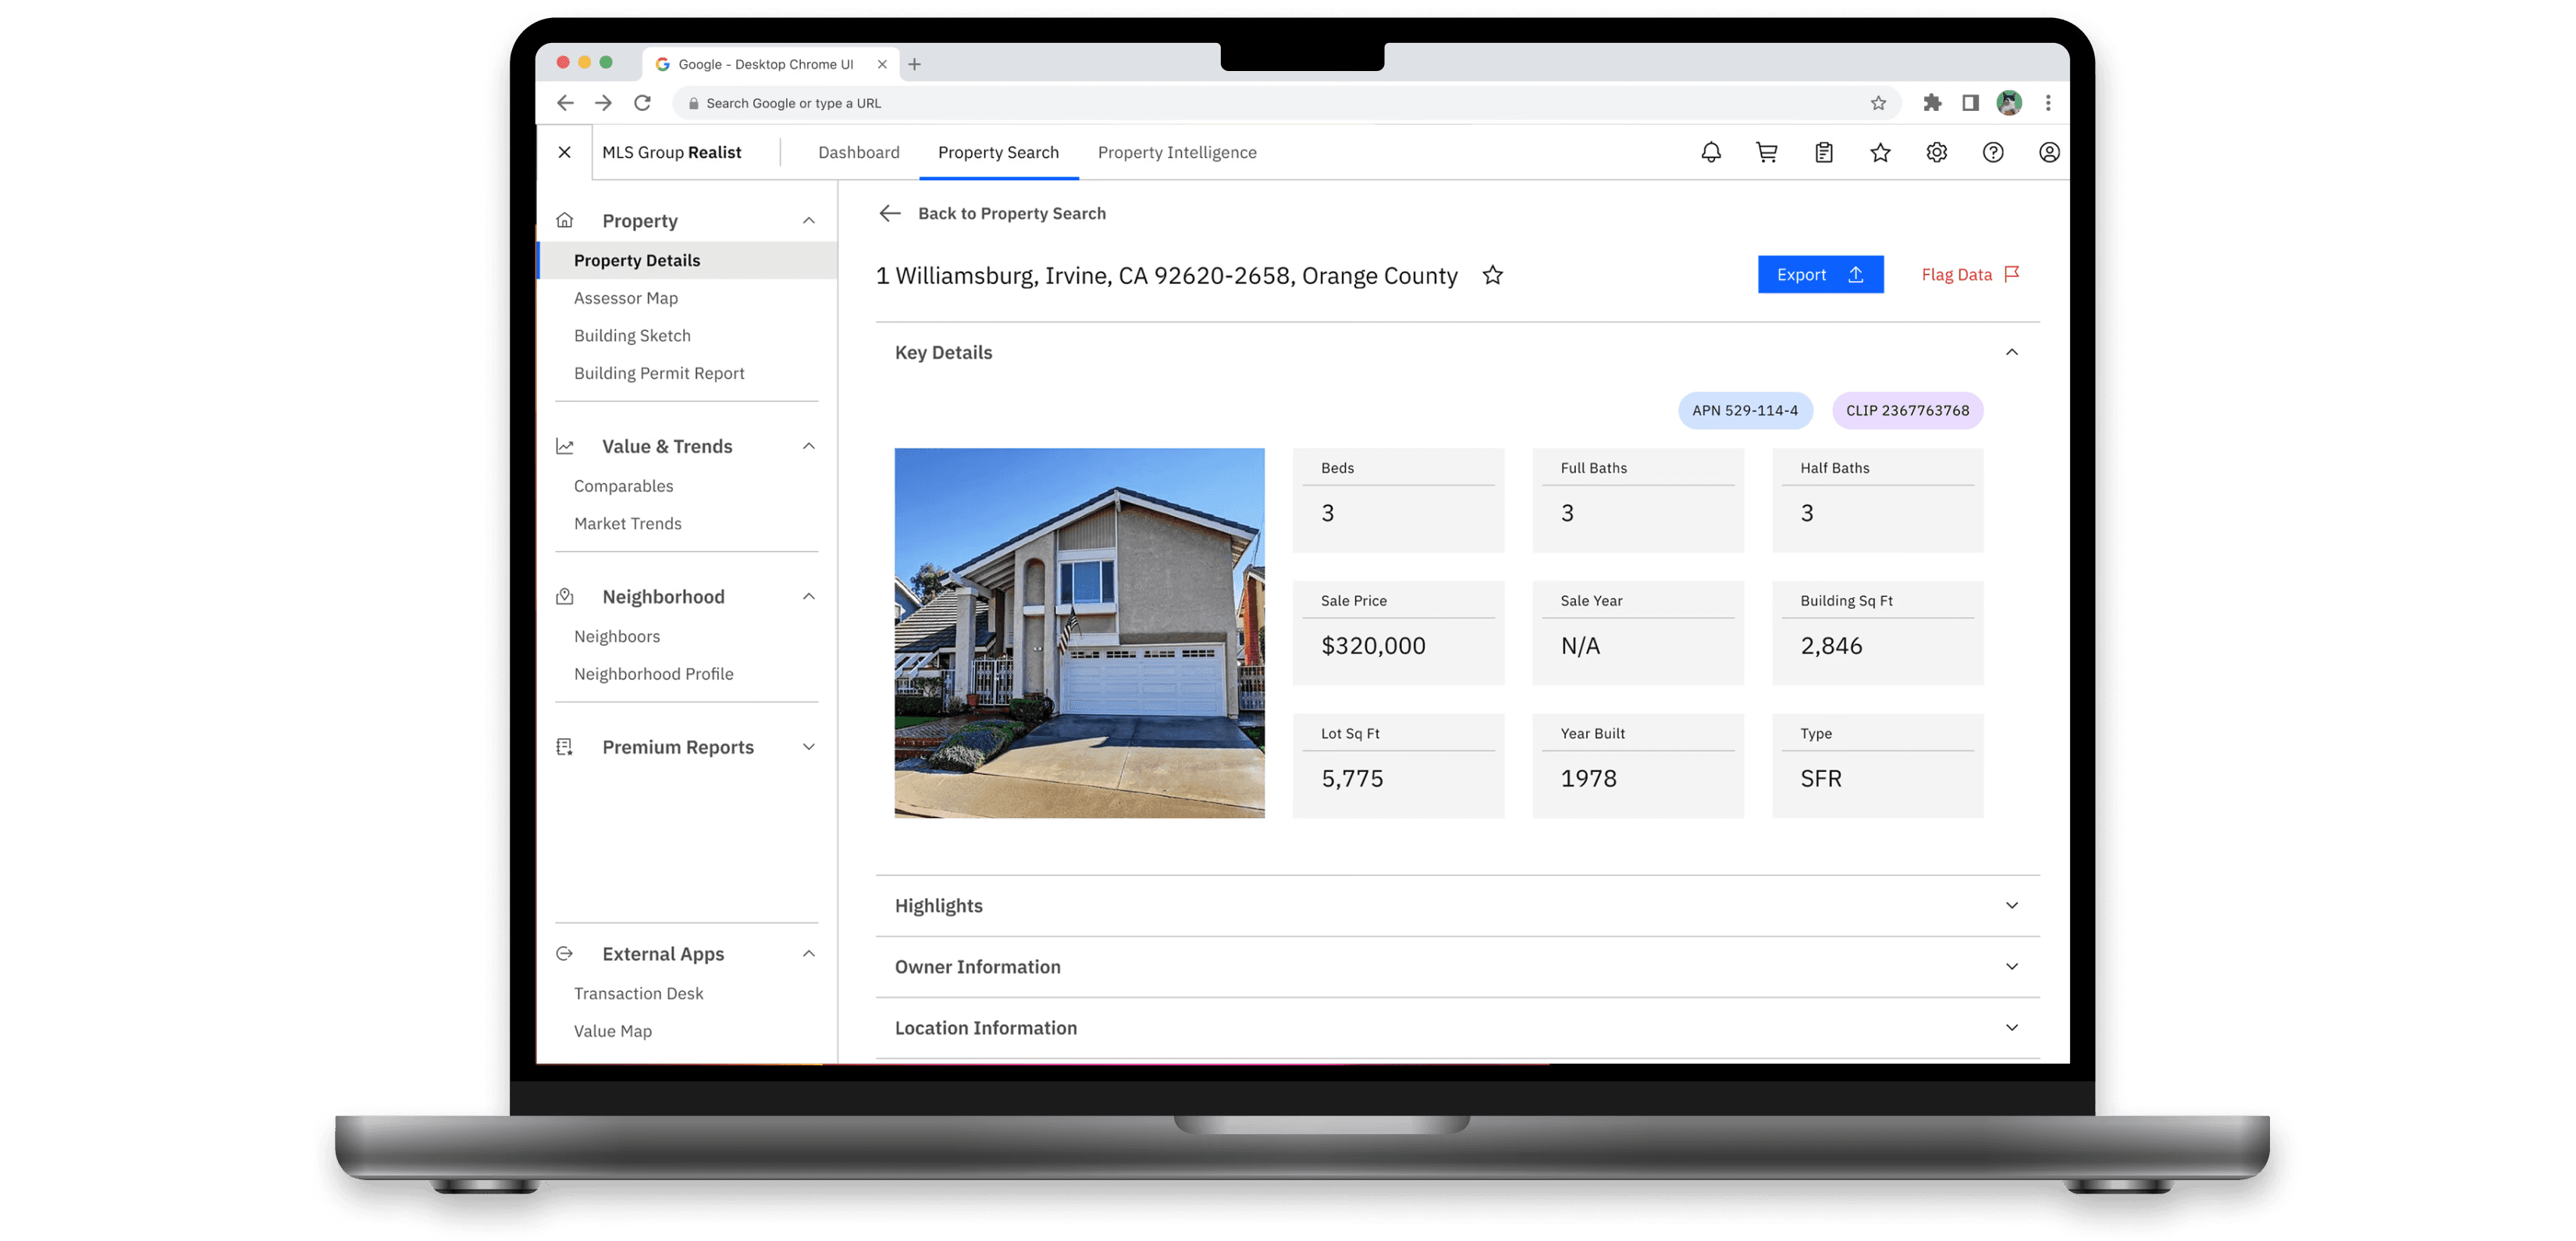2576x1241 pixels.
Task: Open settings gear icon in header
Action: pyautogui.click(x=1937, y=152)
